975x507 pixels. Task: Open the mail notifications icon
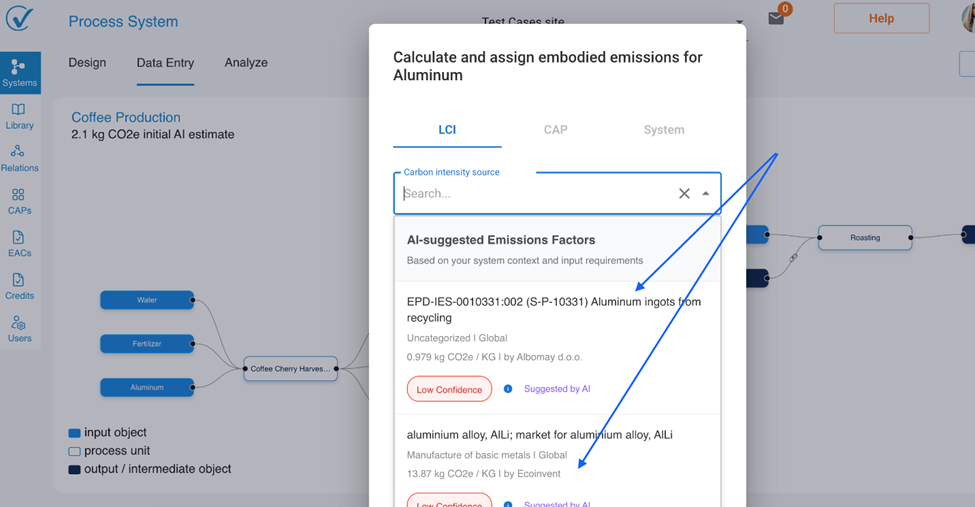click(776, 19)
